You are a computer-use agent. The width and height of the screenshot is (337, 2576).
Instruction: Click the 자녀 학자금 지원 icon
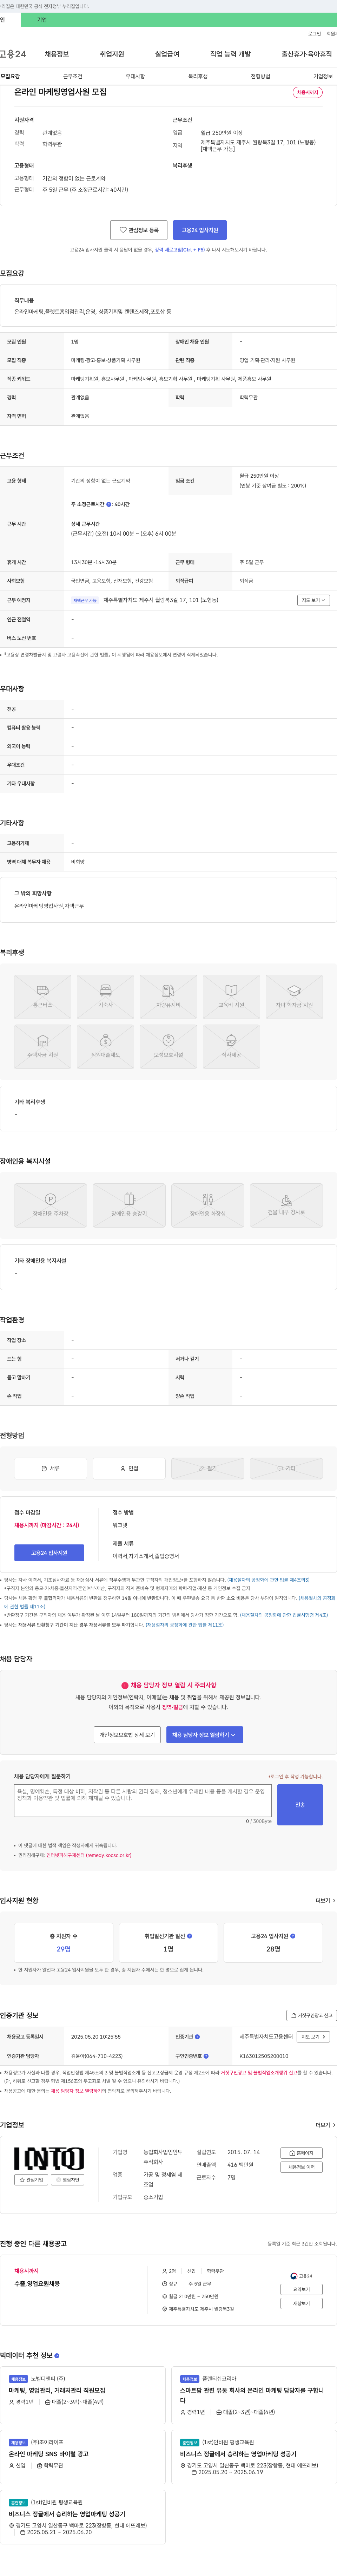[294, 997]
